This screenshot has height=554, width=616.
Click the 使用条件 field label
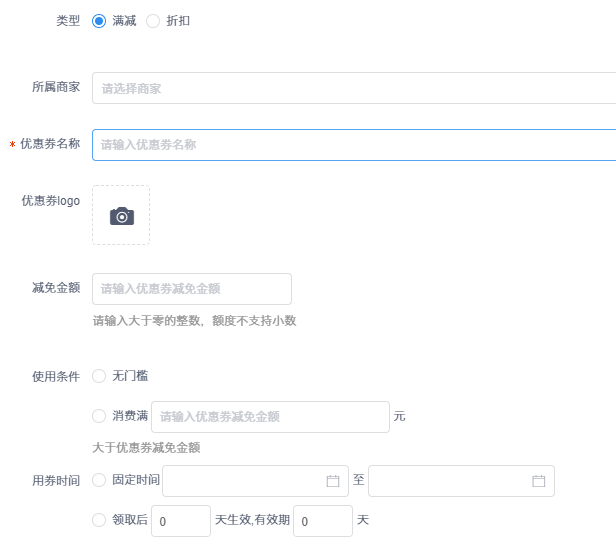click(x=56, y=377)
